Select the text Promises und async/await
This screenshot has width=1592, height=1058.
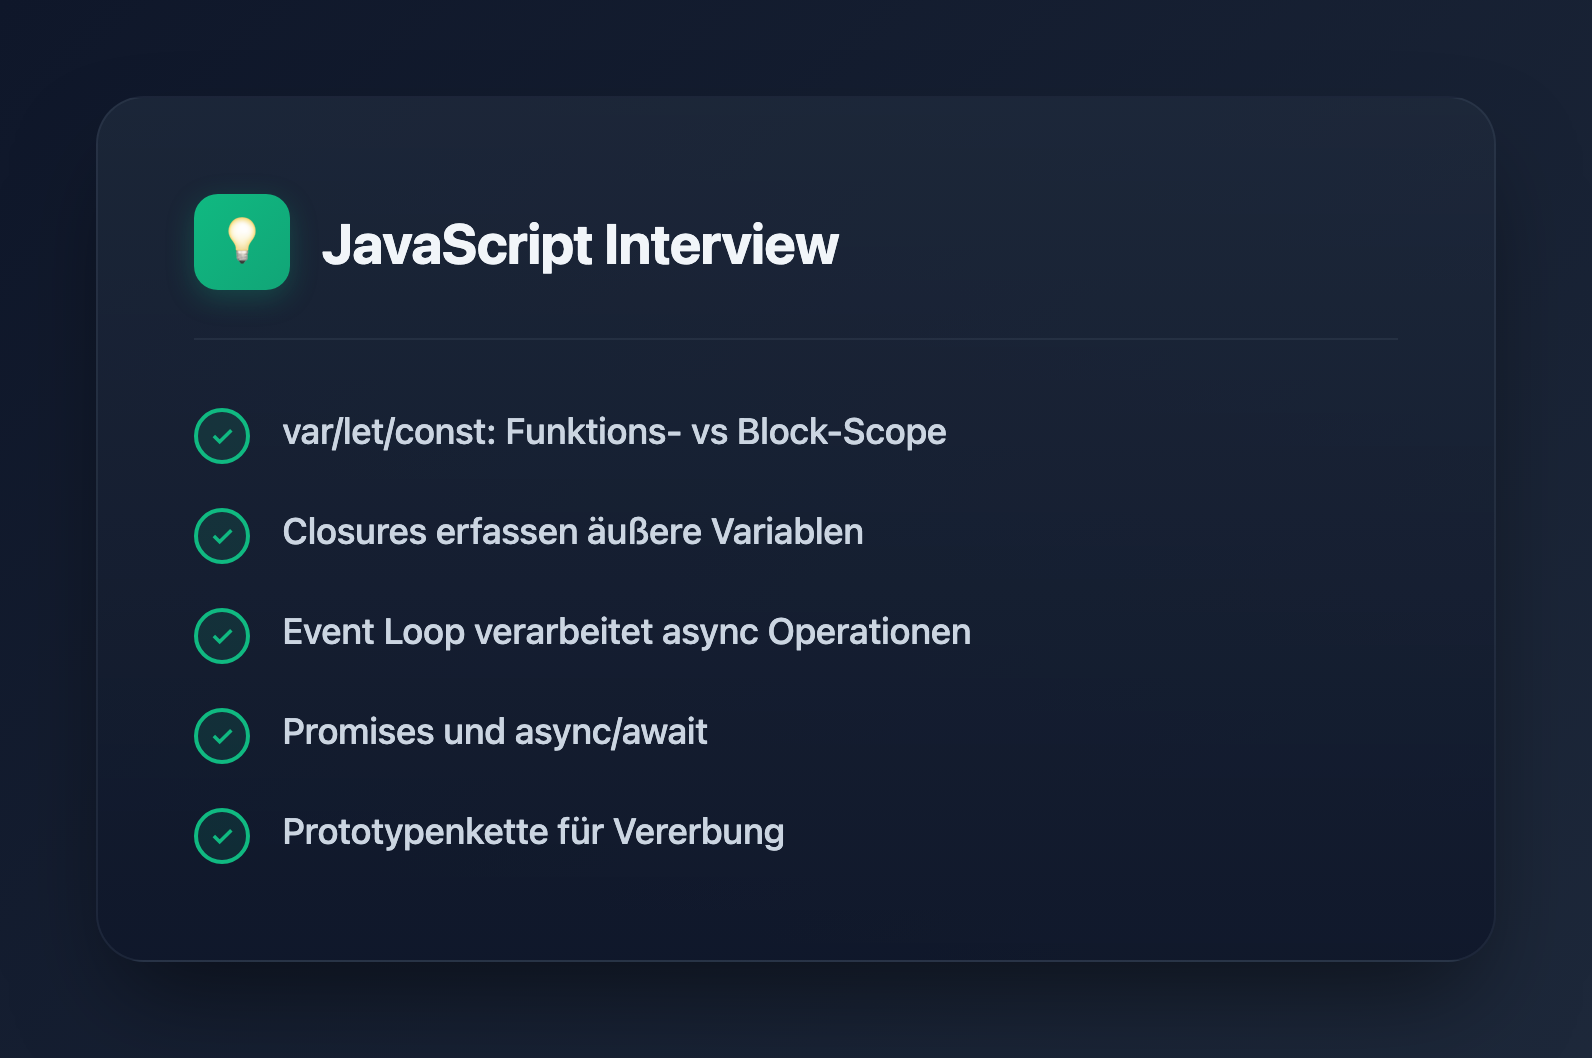pyautogui.click(x=495, y=732)
